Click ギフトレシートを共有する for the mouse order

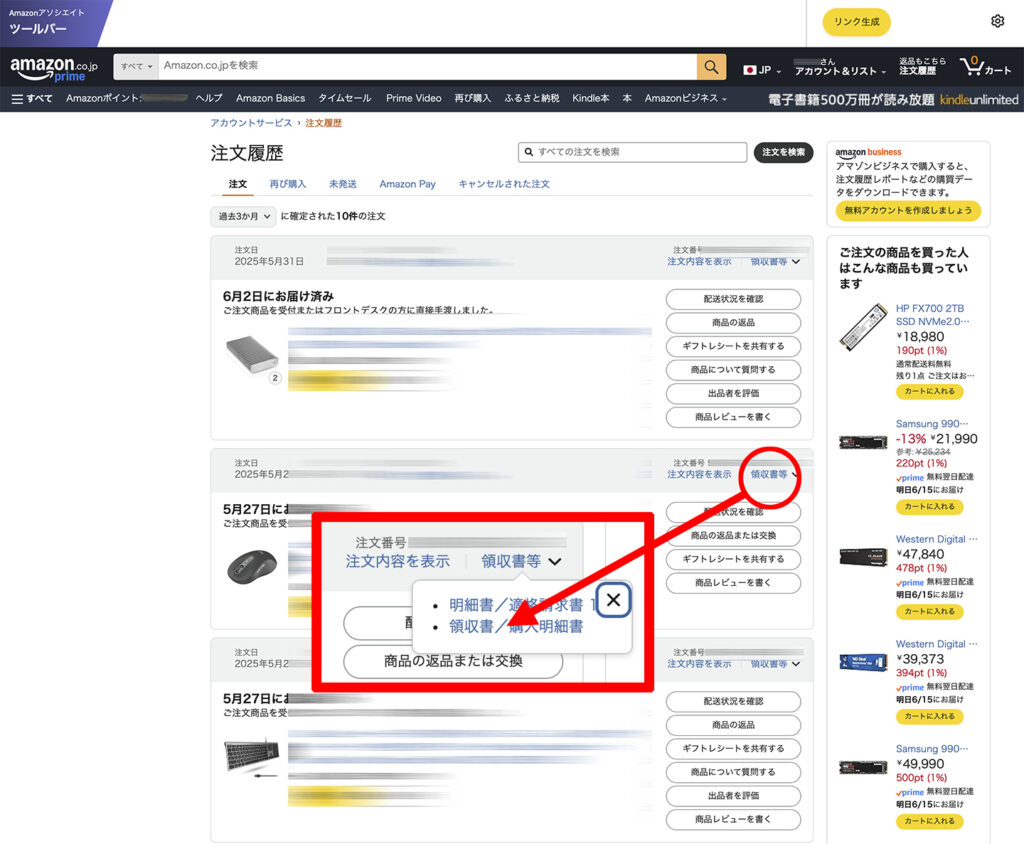coord(733,559)
